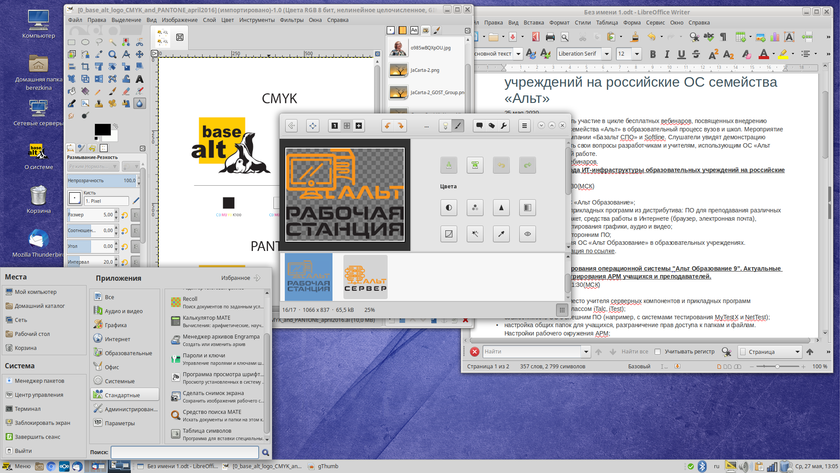Click the adjust contrast icon in gThumb

(449, 207)
